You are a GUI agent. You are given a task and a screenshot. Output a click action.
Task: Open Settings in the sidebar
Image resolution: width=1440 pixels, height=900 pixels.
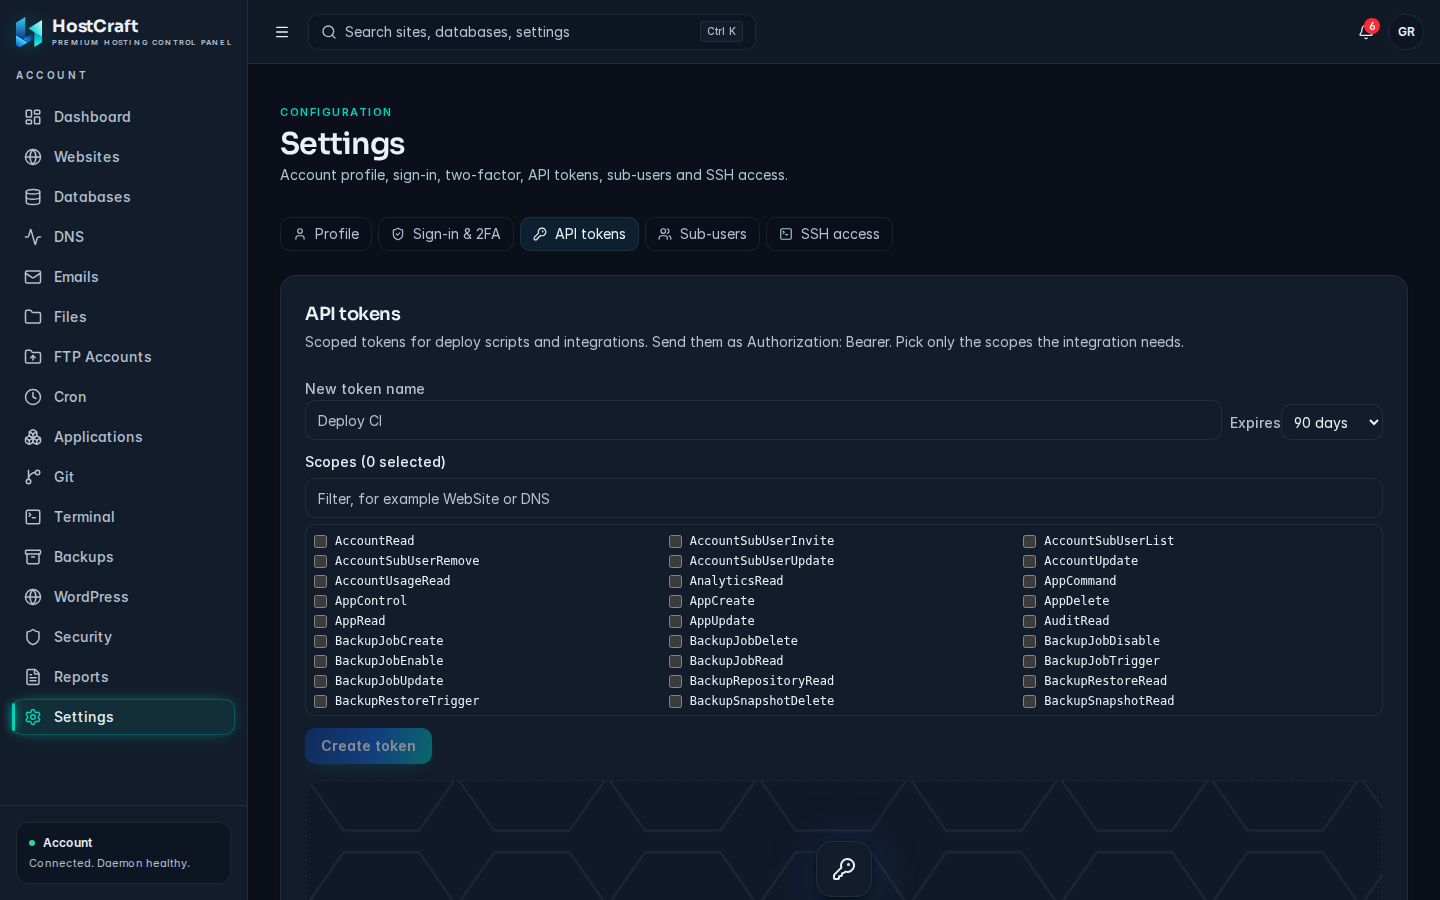pos(124,717)
